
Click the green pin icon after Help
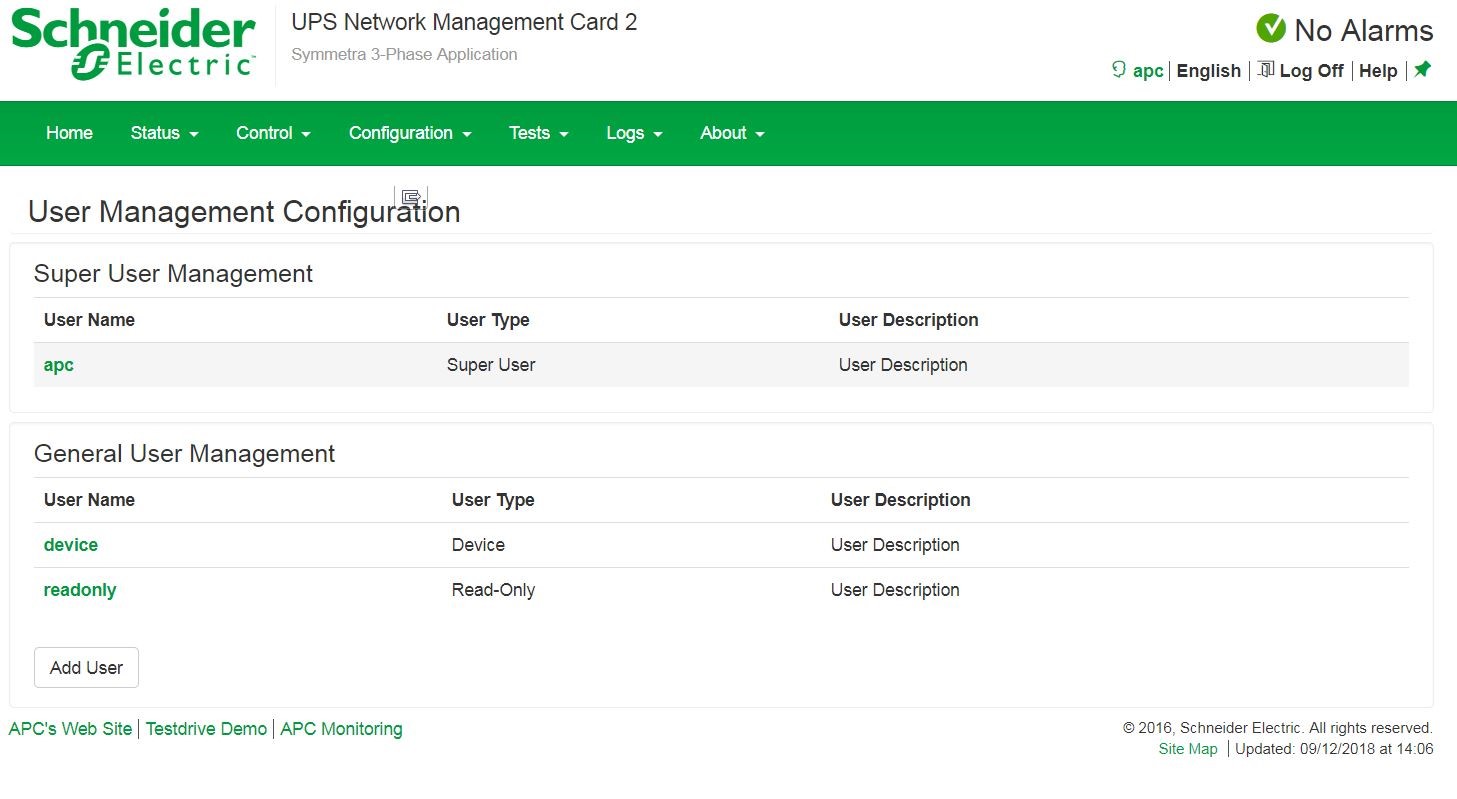point(1422,70)
